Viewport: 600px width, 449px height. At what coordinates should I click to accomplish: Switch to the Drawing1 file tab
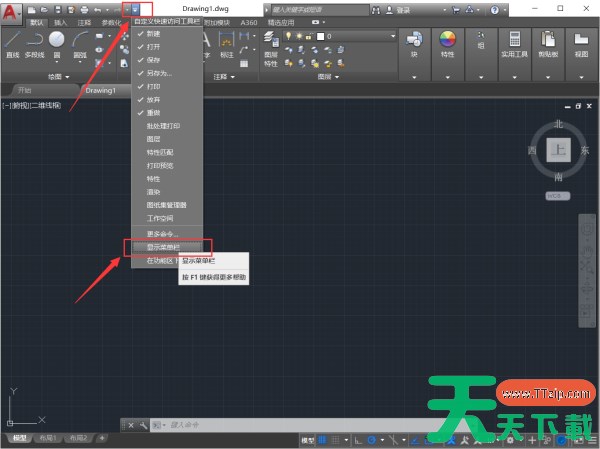coord(100,90)
